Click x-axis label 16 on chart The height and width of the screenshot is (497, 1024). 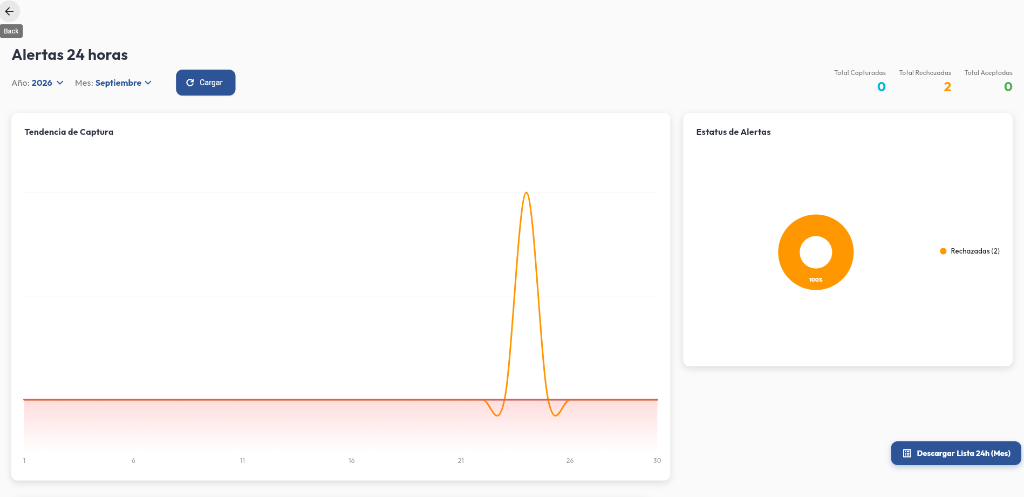351,461
